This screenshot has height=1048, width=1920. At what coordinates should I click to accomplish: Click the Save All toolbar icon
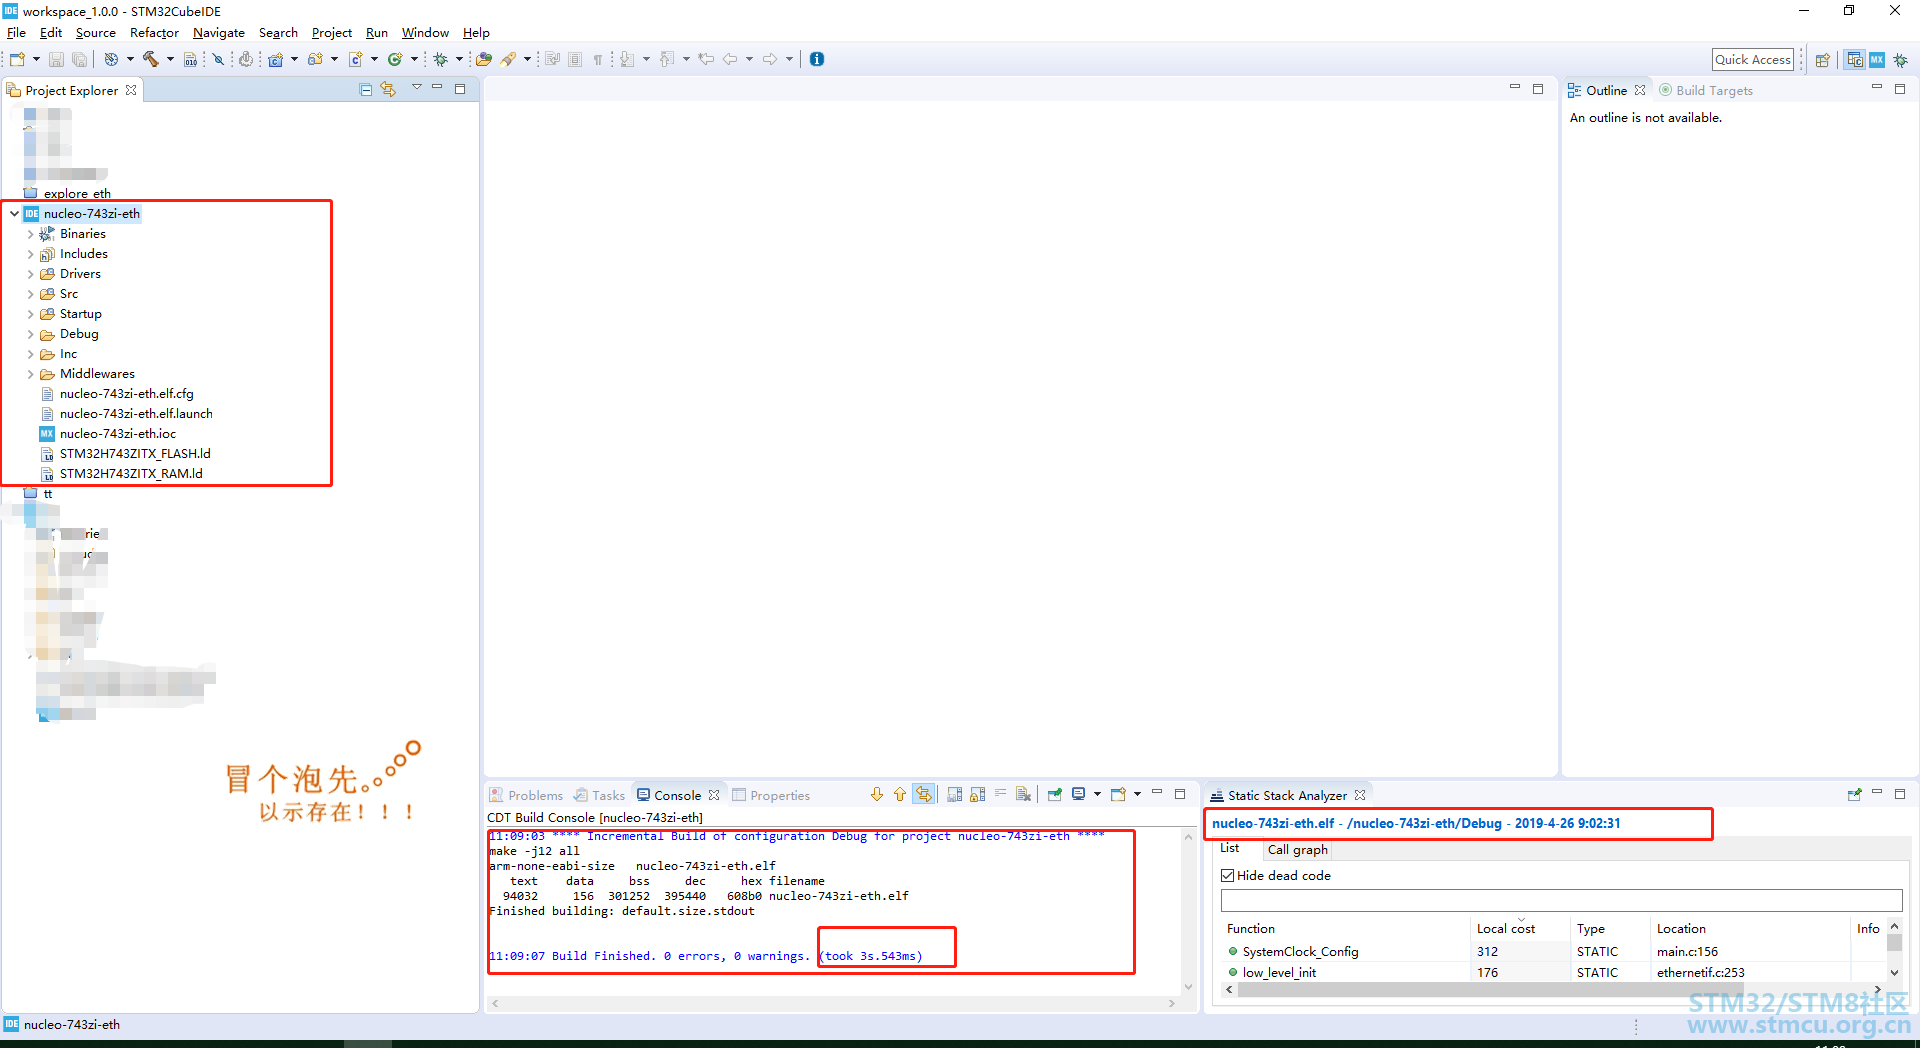tap(79, 59)
